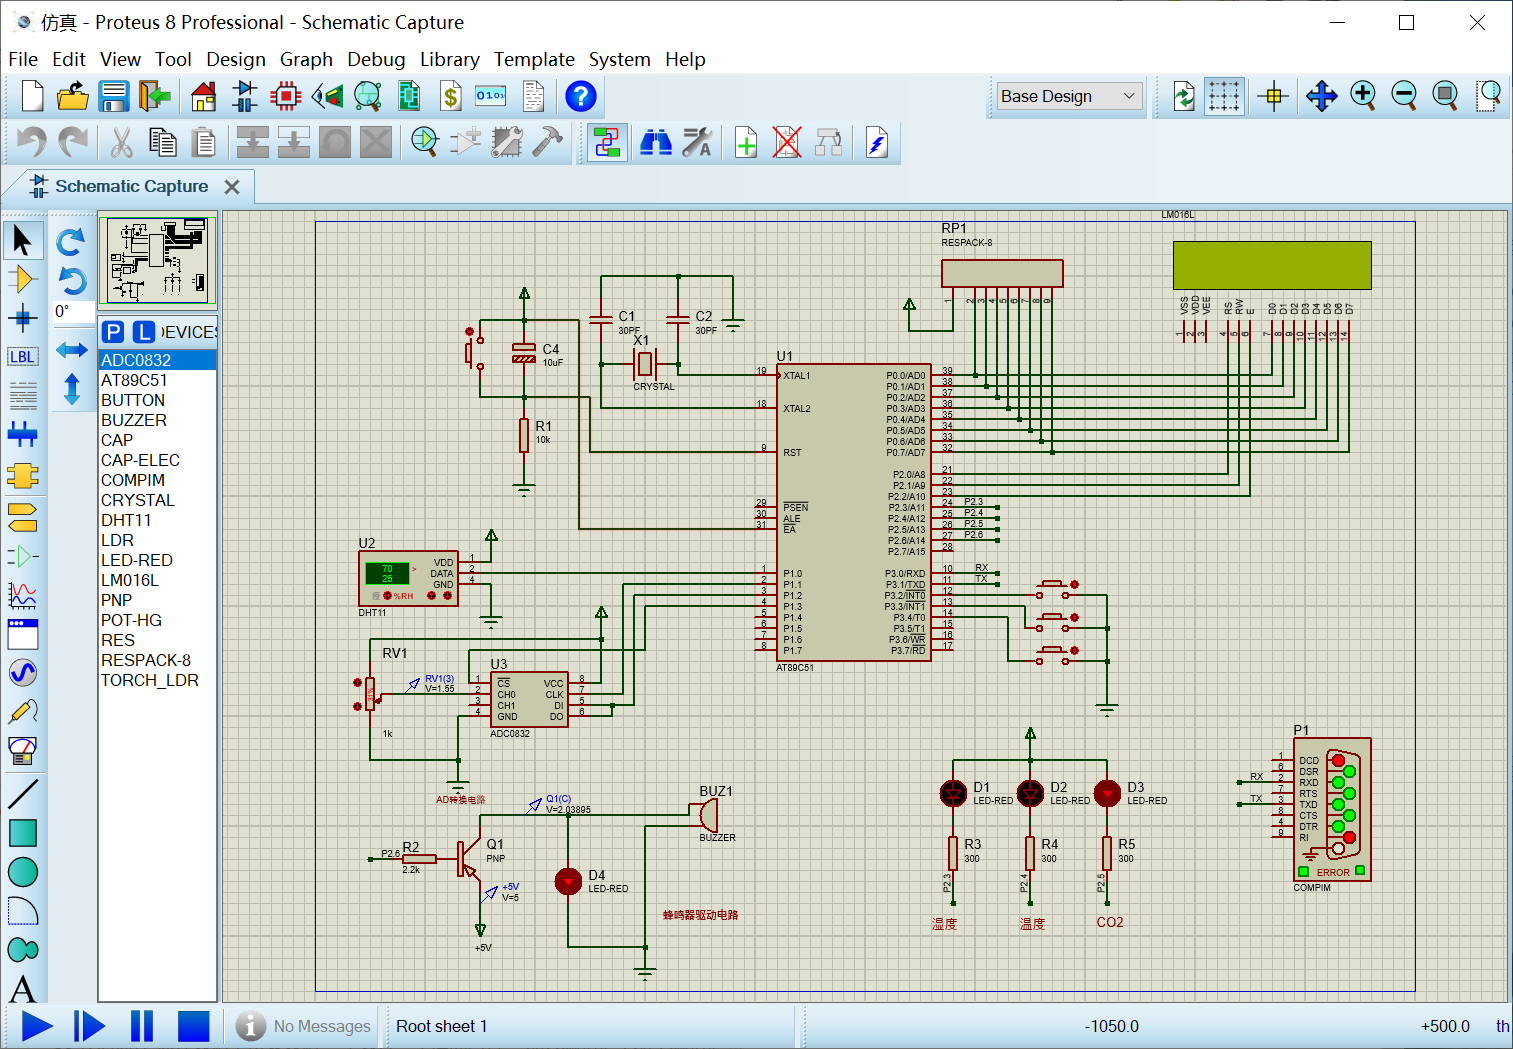Image resolution: width=1513 pixels, height=1049 pixels.
Task: Select the Generator Mode sine icon
Action: 22,672
